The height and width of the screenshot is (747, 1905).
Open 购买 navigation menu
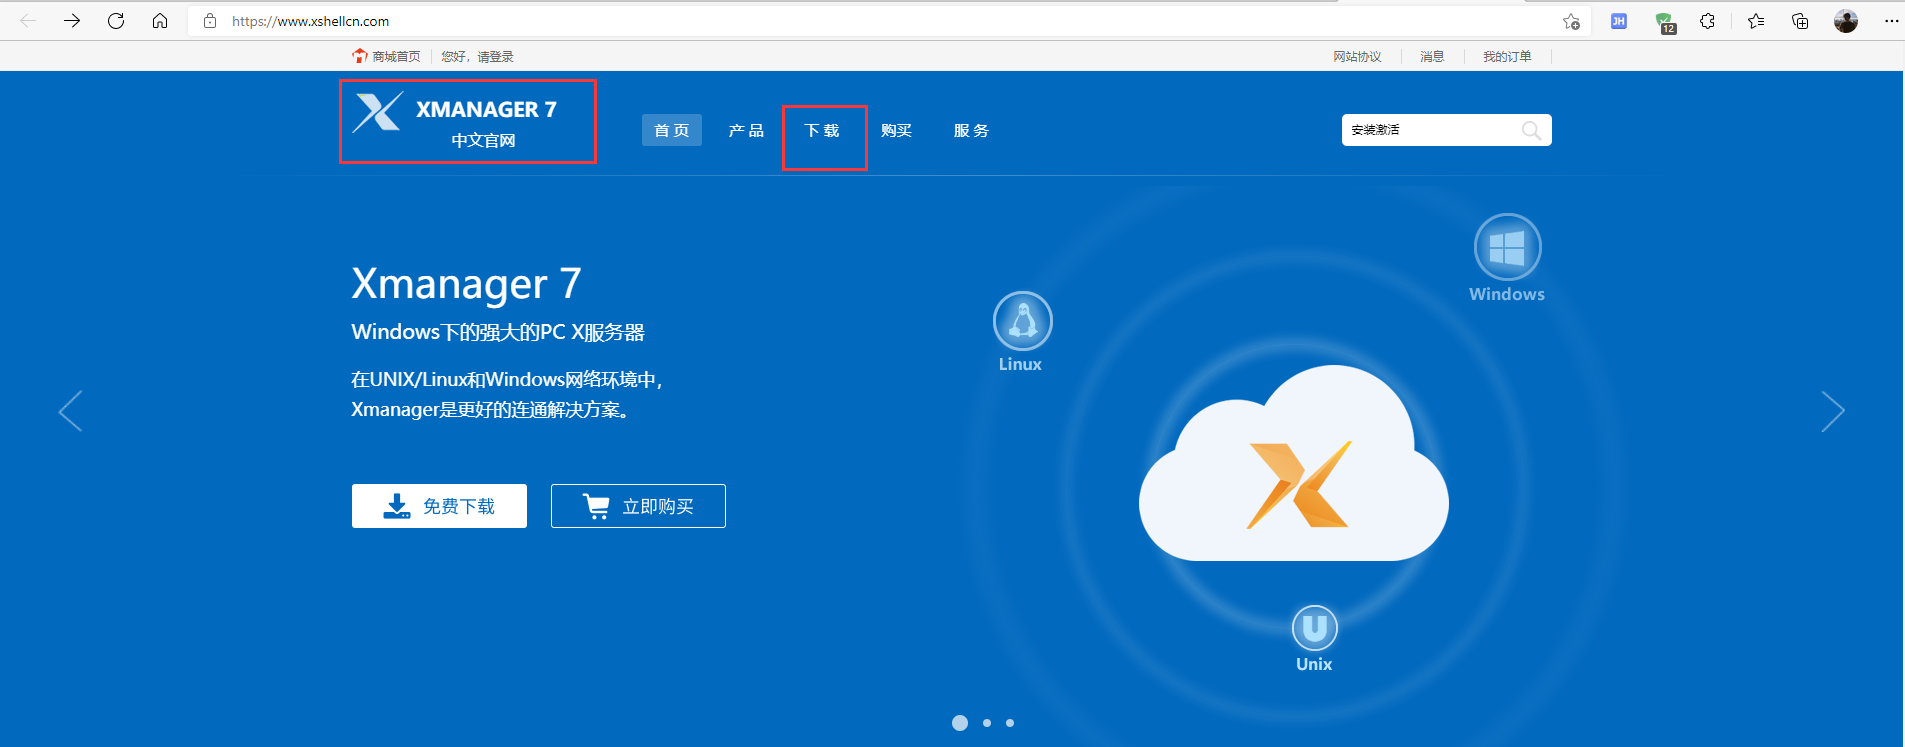click(897, 131)
